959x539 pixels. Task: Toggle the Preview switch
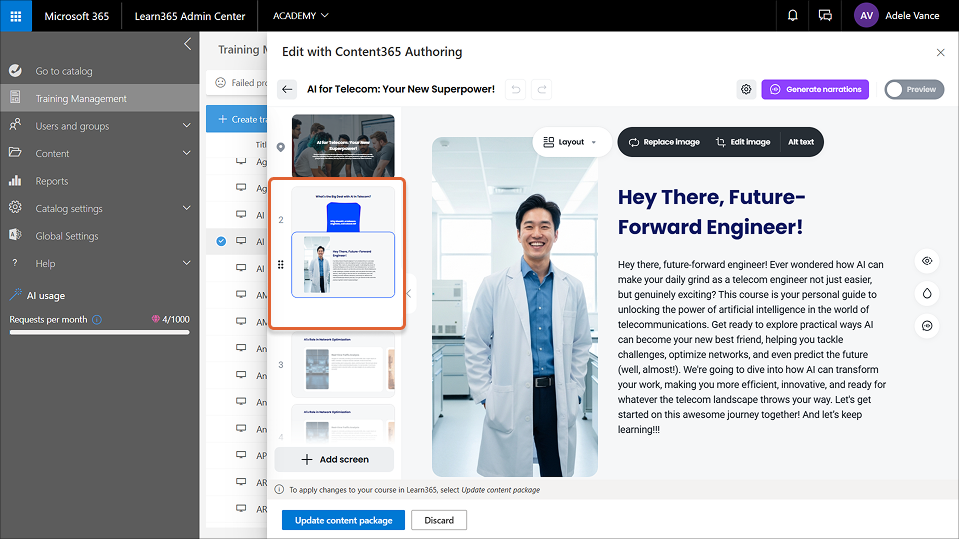click(x=913, y=89)
